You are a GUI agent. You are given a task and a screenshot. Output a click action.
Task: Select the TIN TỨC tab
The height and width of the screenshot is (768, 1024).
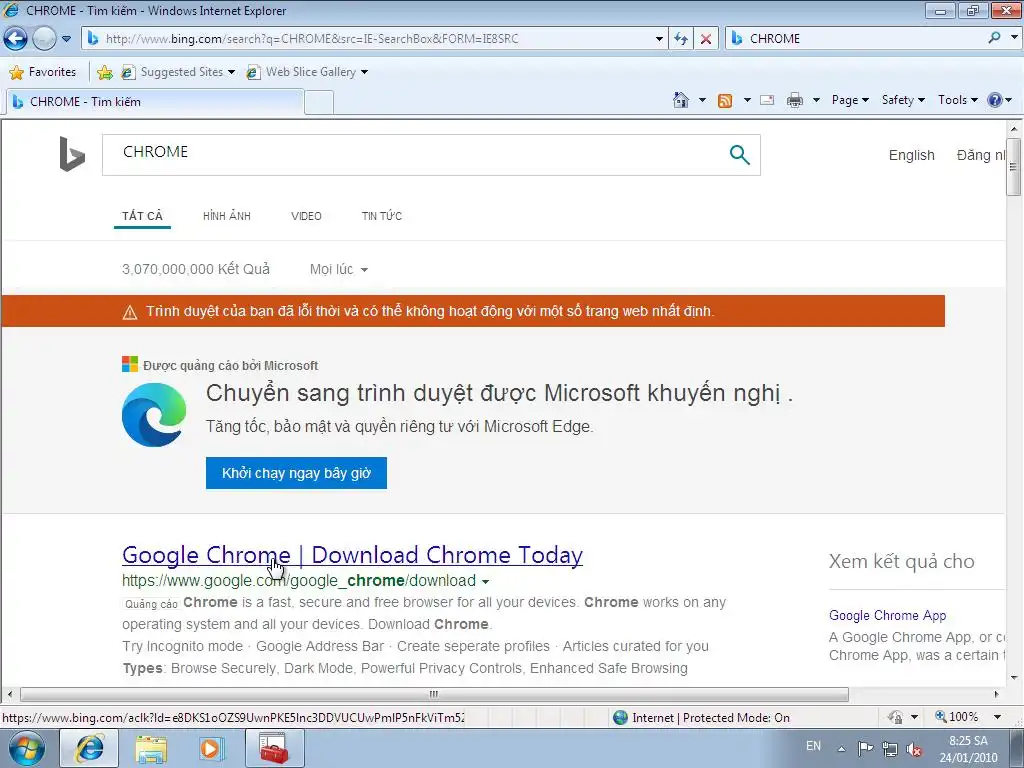382,216
